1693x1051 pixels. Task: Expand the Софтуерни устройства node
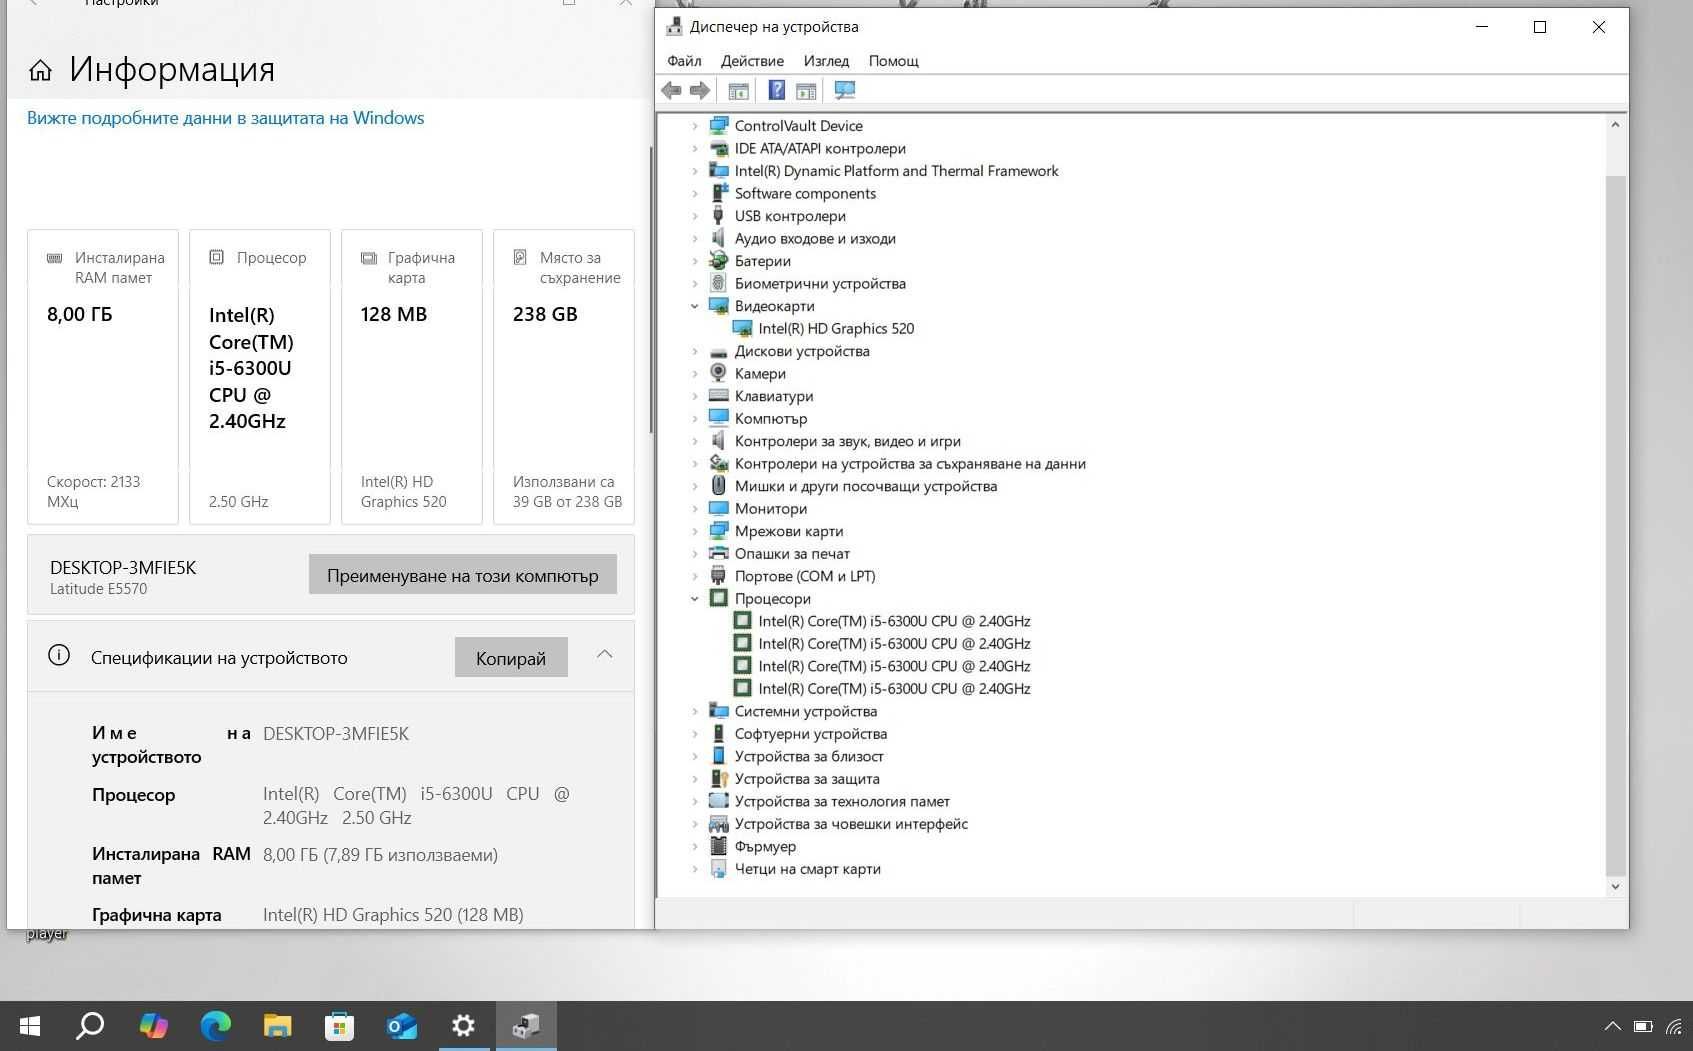(695, 734)
